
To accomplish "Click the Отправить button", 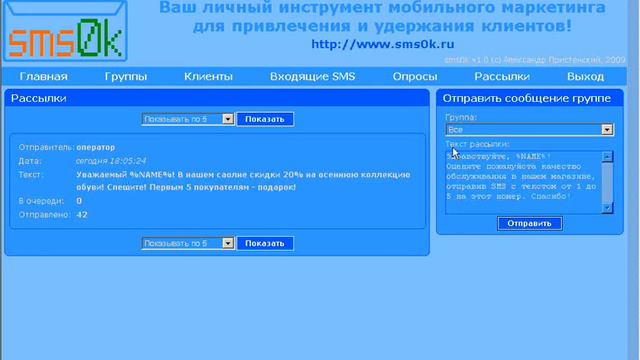I will (529, 223).
